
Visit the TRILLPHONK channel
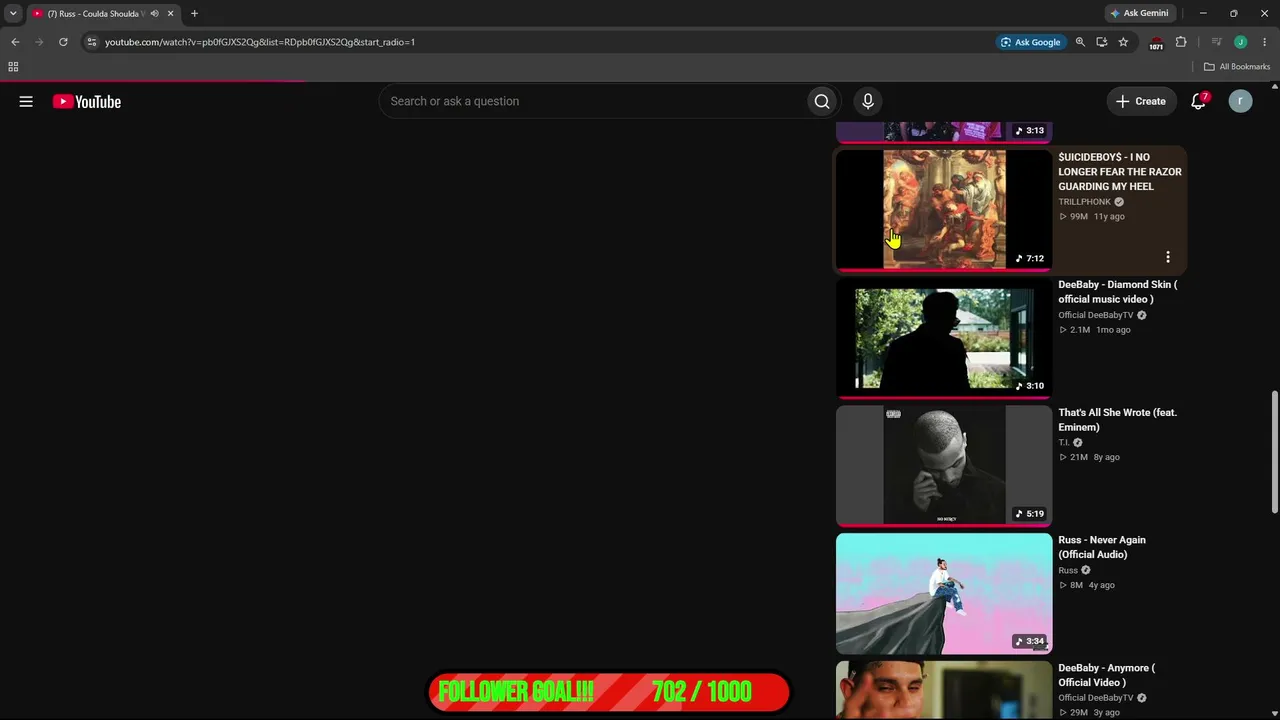tap(1085, 202)
